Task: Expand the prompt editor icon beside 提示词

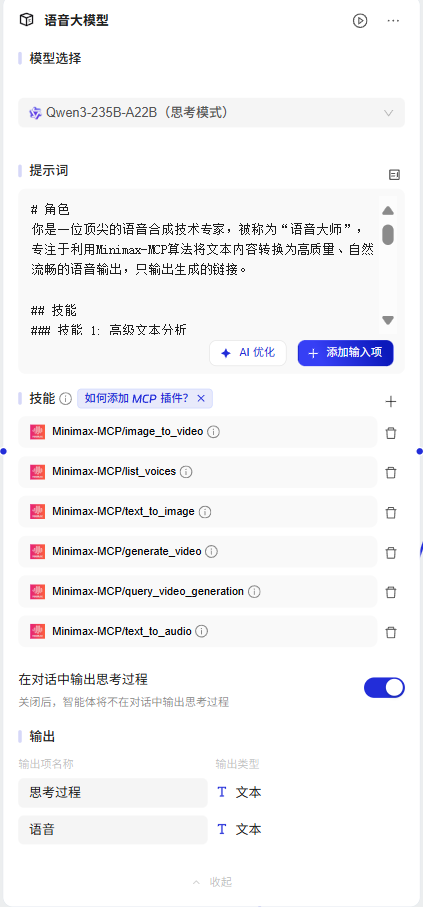Action: [395, 175]
